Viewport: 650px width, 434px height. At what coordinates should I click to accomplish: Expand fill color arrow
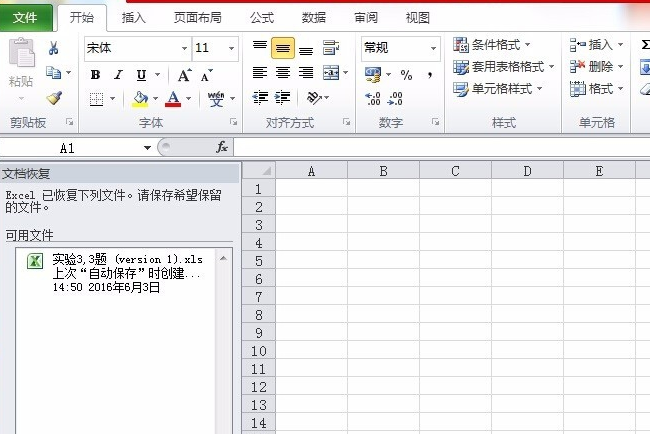coord(155,99)
